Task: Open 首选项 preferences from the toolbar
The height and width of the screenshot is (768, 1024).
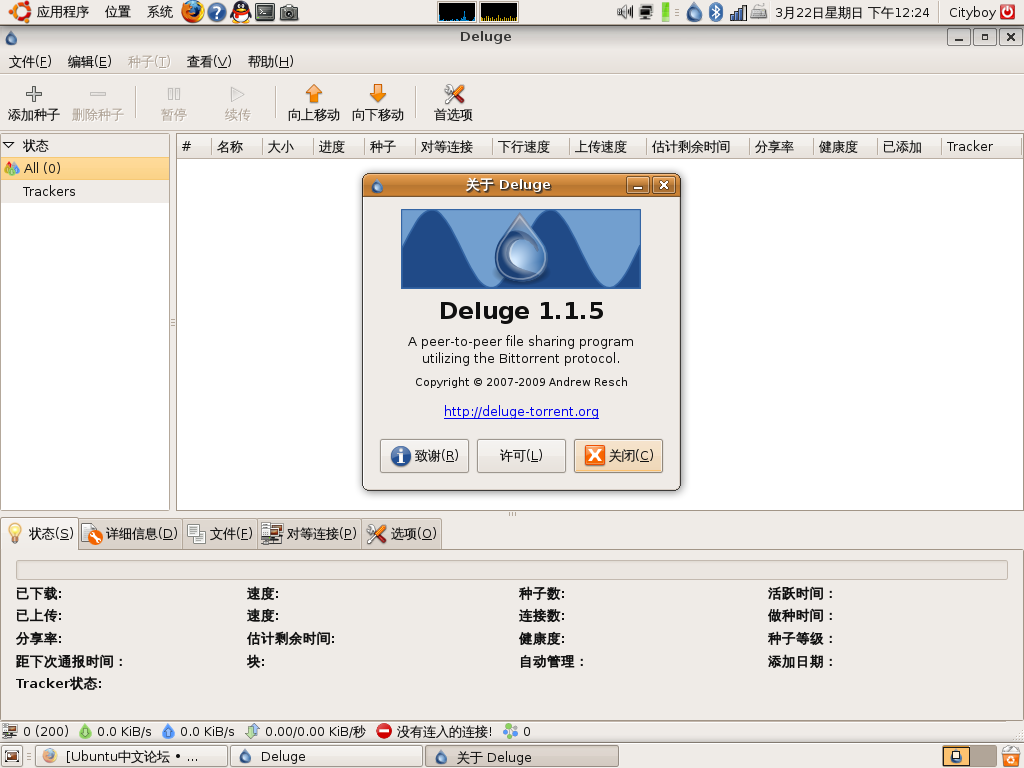Action: pyautogui.click(x=453, y=103)
